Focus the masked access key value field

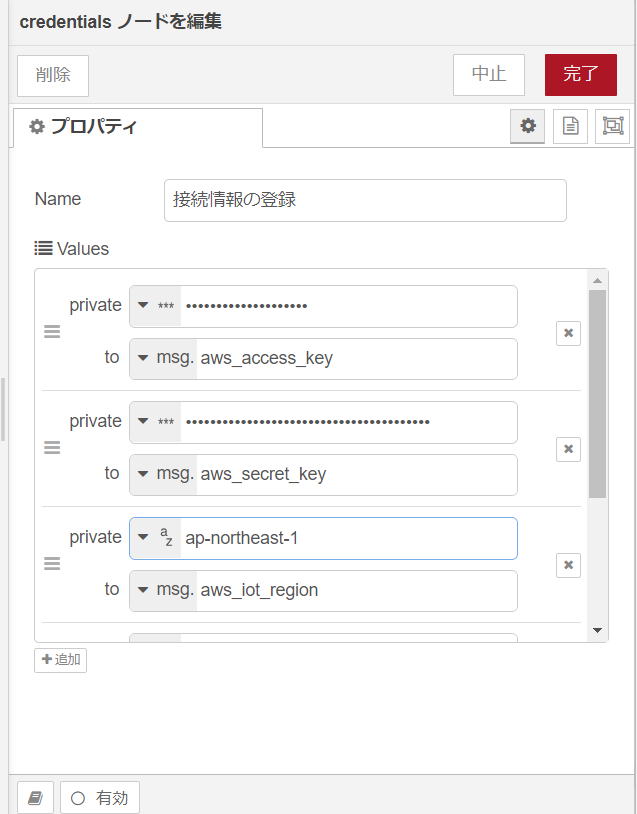[x=348, y=306]
